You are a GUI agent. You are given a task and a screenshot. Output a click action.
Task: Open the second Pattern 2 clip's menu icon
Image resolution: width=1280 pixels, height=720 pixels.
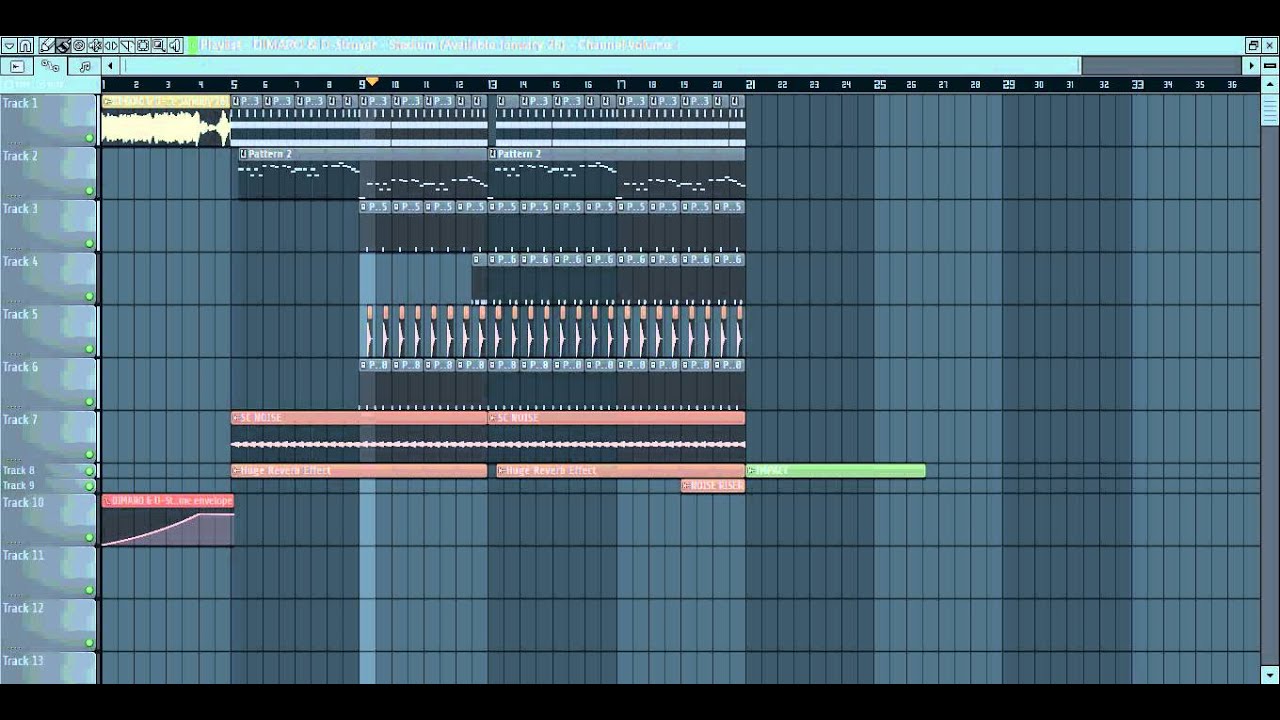493,154
